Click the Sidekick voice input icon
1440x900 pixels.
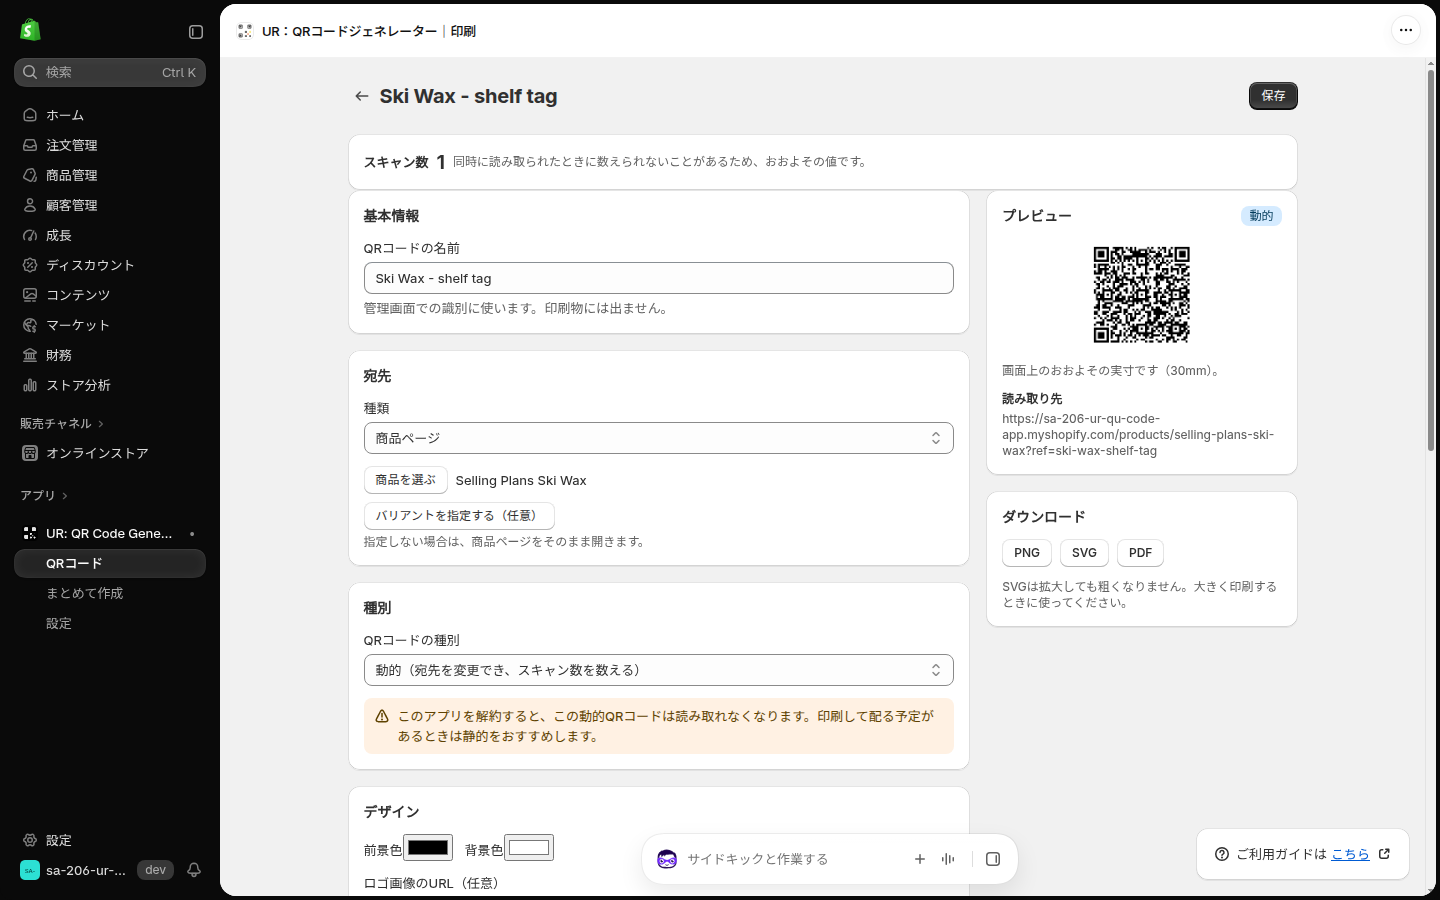[948, 859]
